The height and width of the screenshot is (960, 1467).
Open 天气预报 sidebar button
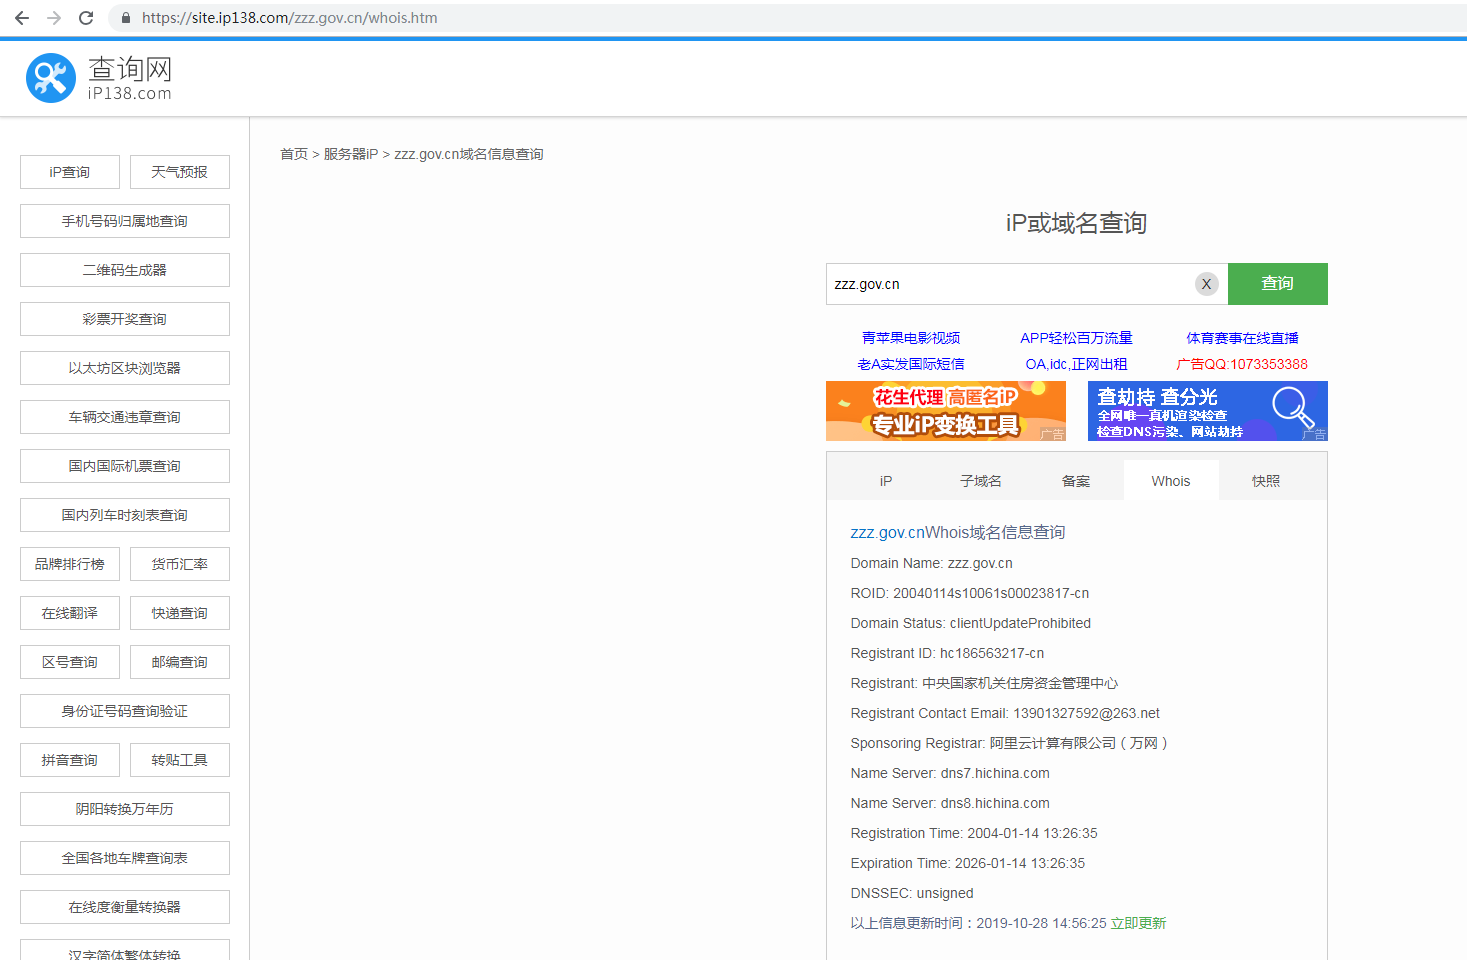pyautogui.click(x=180, y=172)
